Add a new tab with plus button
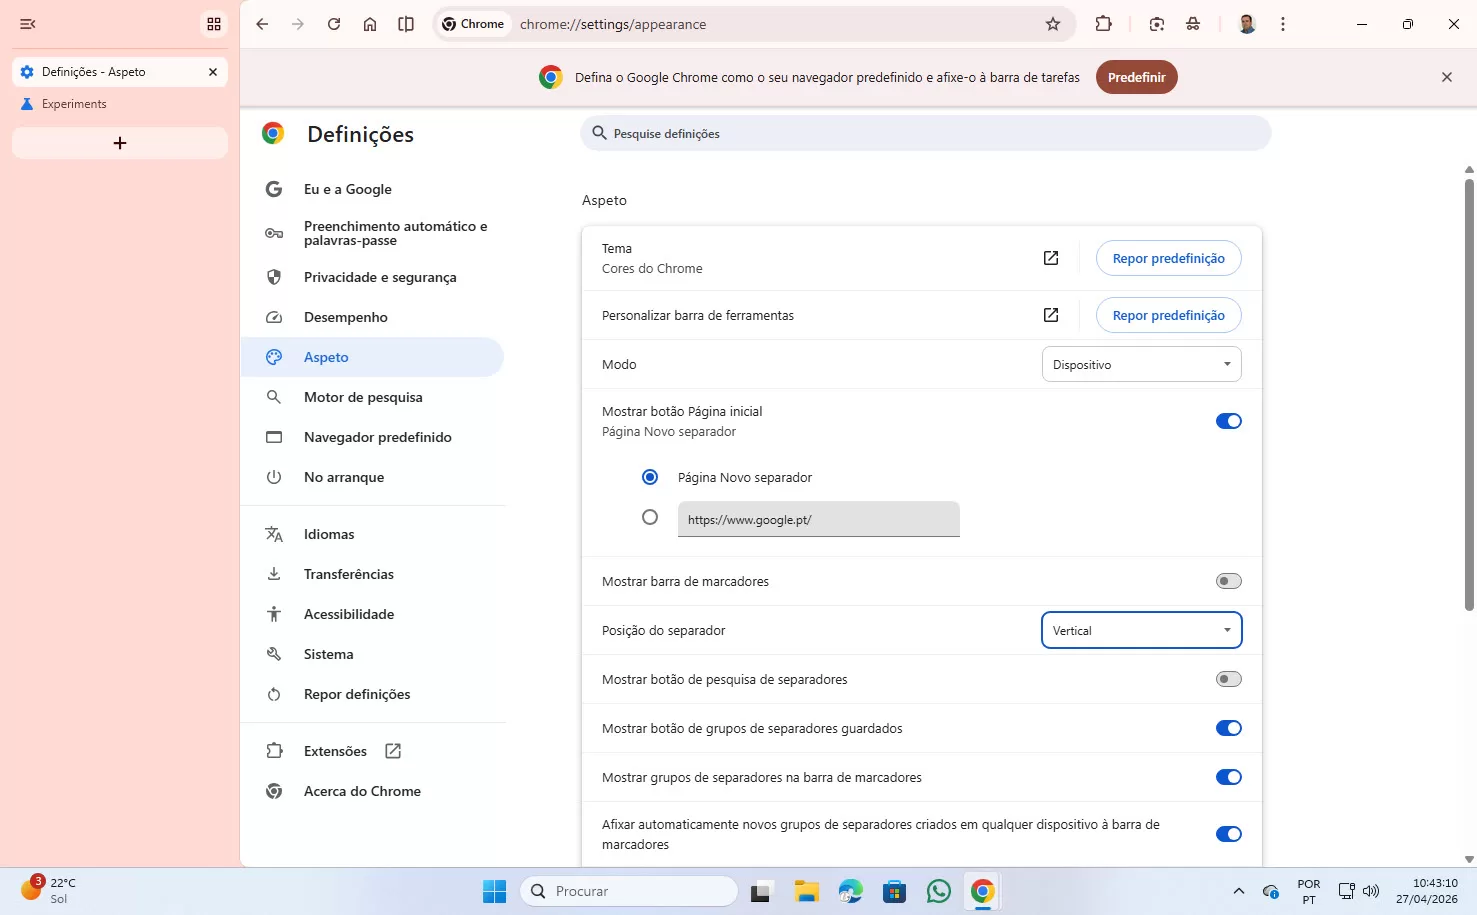Viewport: 1477px width, 915px height. point(120,143)
